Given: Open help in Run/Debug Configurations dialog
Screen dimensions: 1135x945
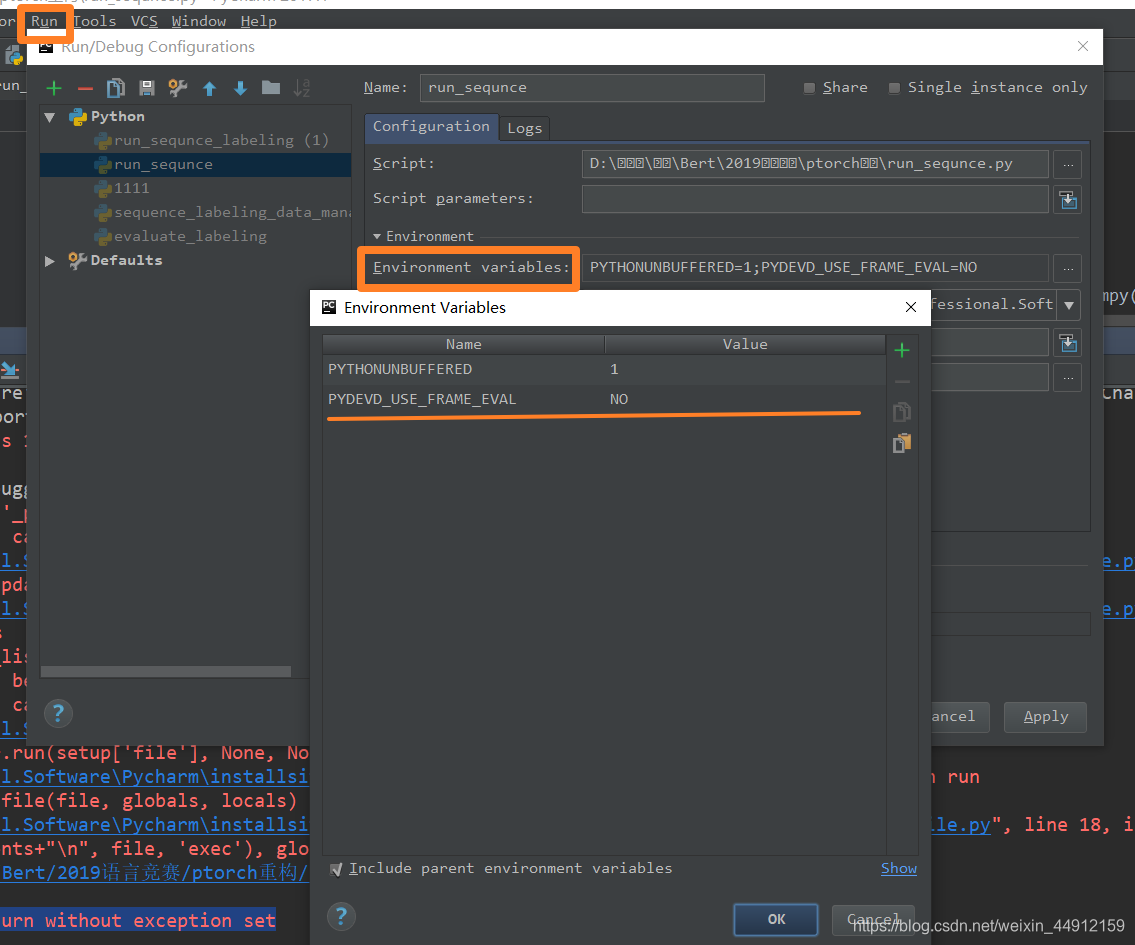Looking at the screenshot, I should point(59,713).
